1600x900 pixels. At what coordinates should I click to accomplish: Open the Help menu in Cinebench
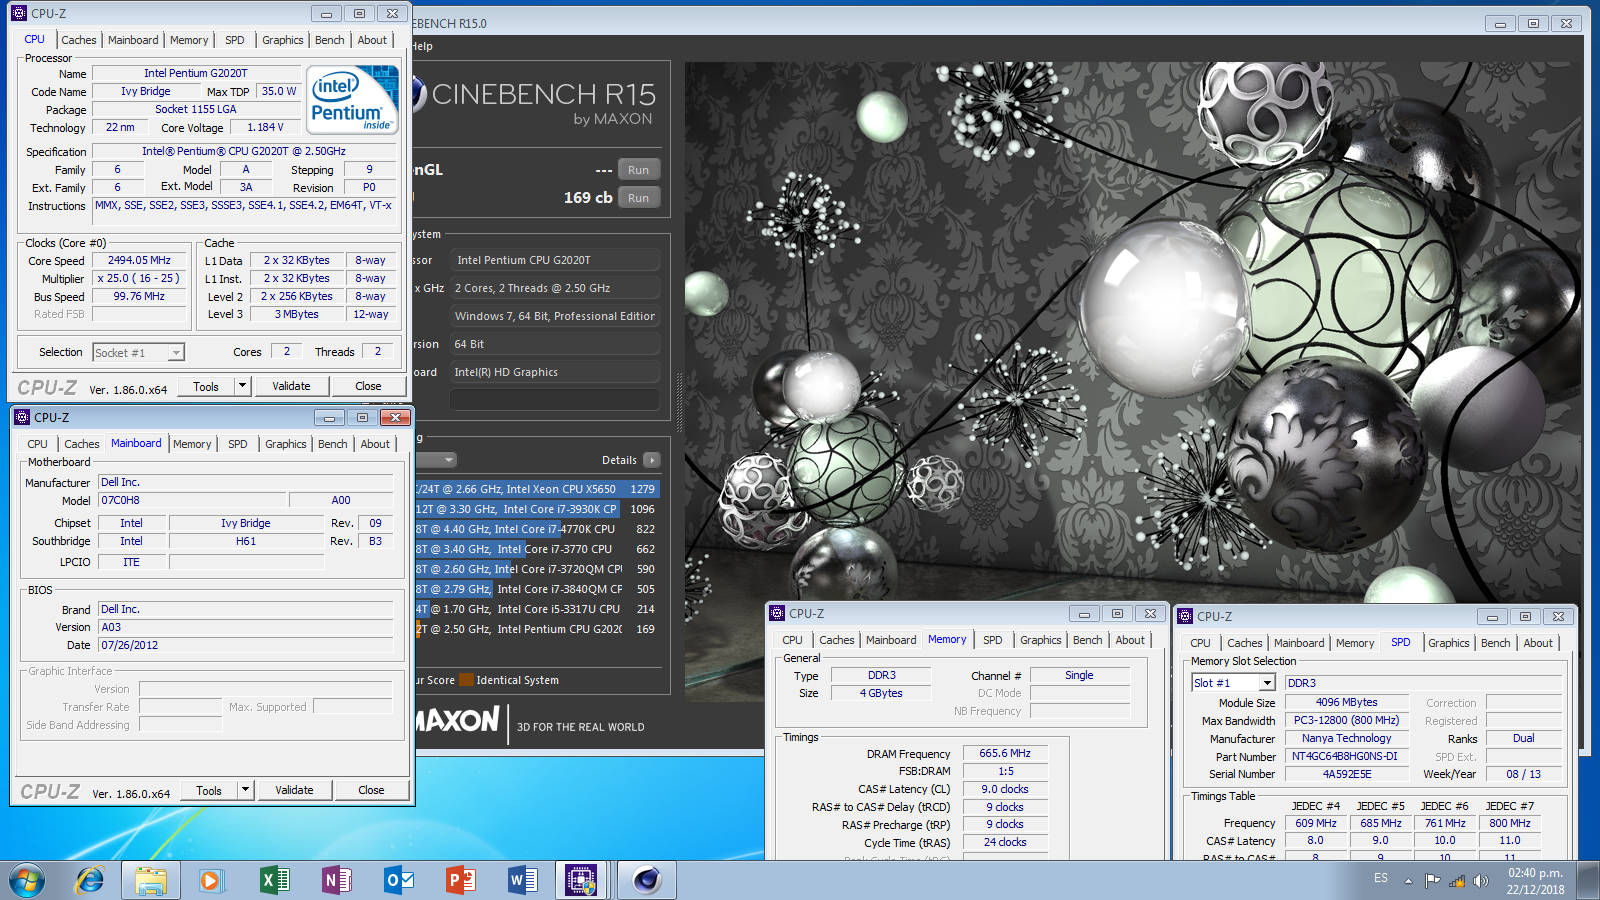click(x=424, y=46)
